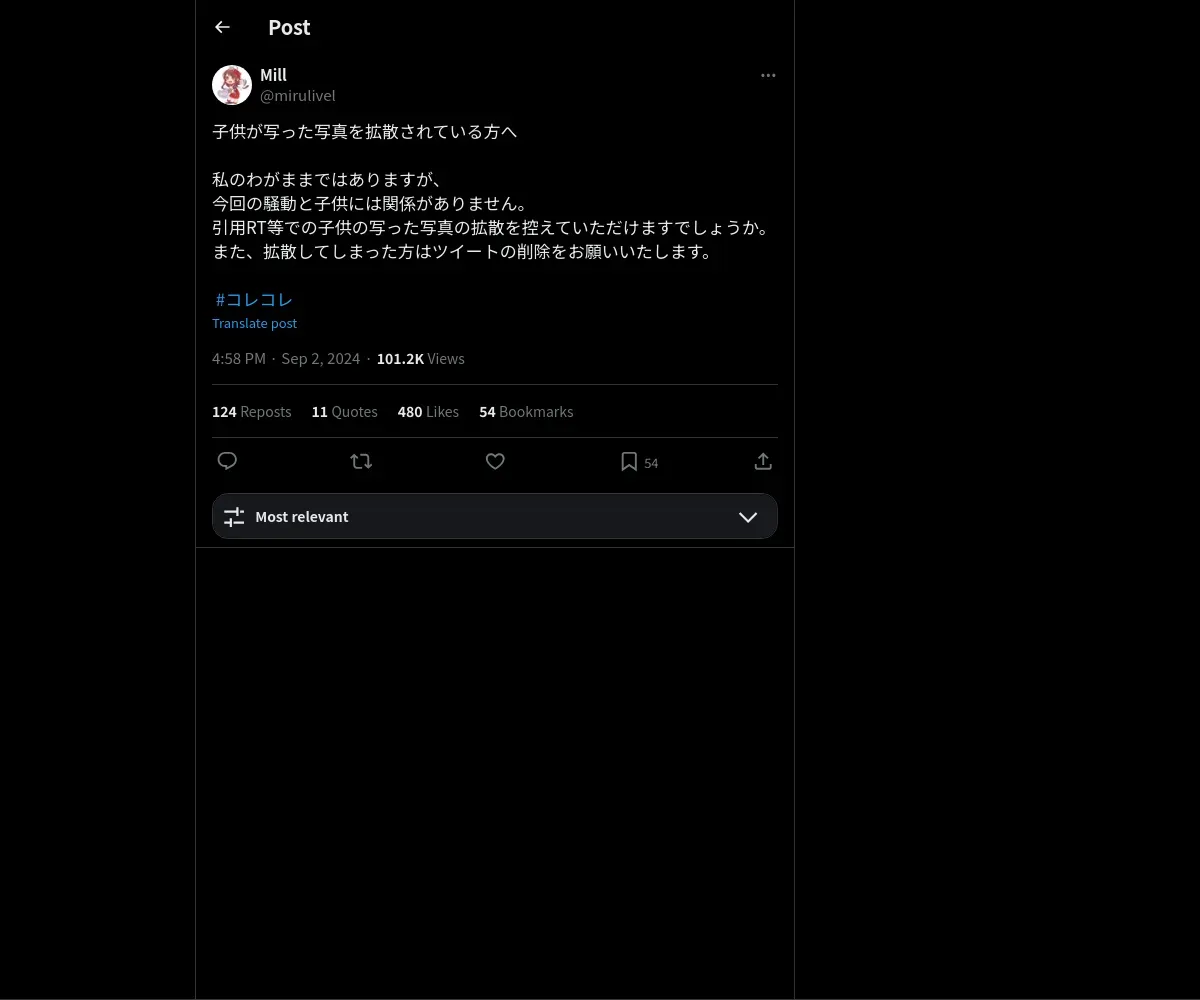
Task: Open the 480 Likes list
Action: click(x=428, y=412)
